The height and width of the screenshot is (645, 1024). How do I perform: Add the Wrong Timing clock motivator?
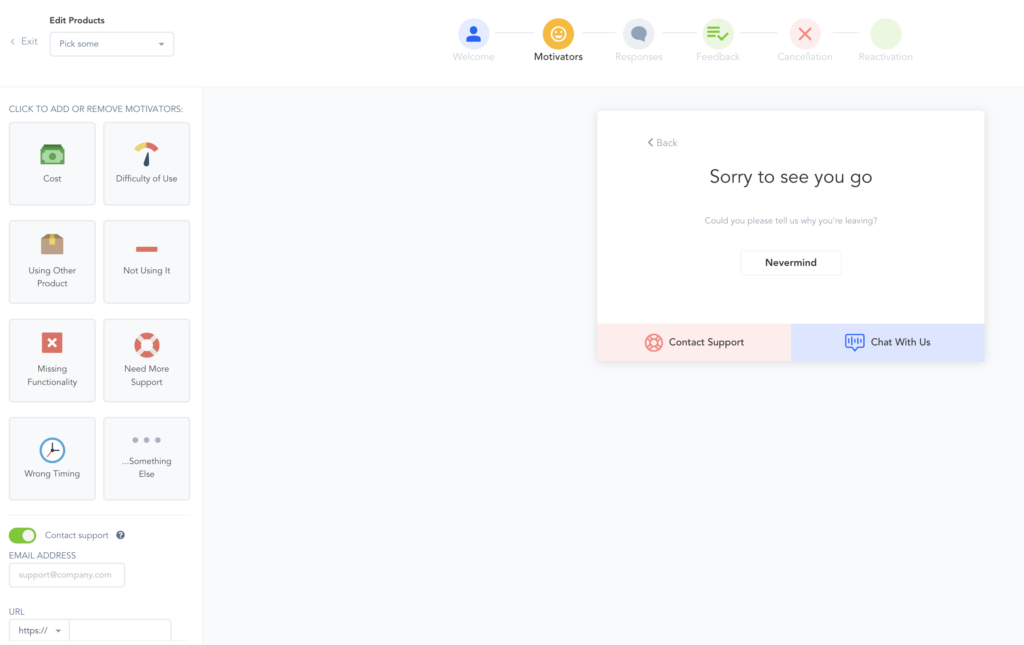click(52, 458)
